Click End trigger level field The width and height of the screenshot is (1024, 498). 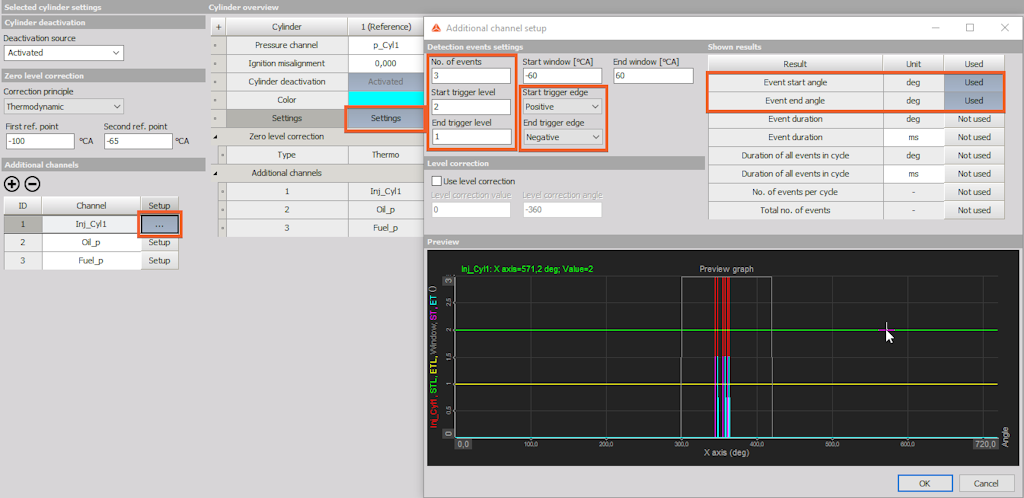[471, 137]
